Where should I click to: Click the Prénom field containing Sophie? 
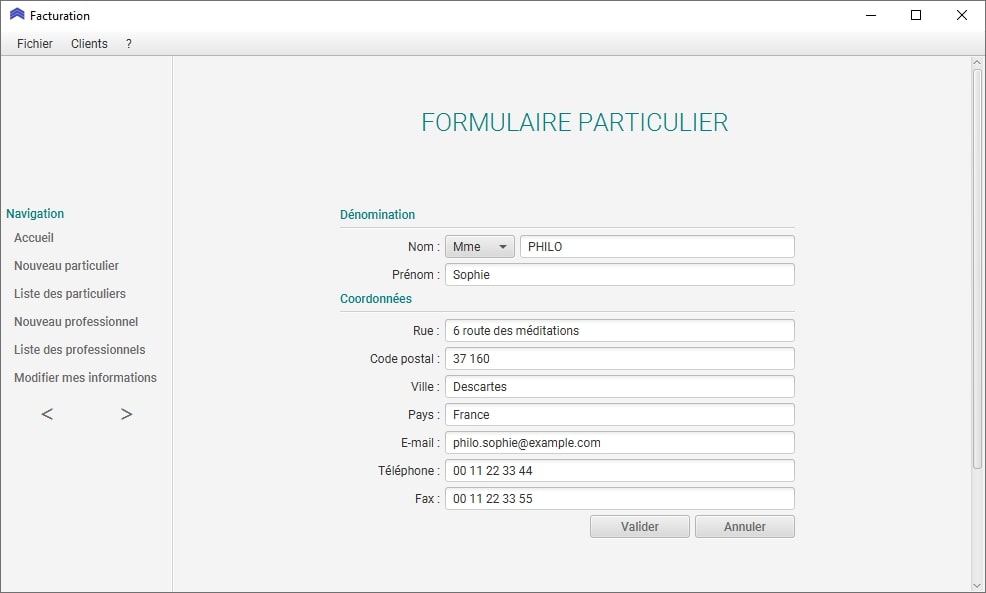click(619, 275)
